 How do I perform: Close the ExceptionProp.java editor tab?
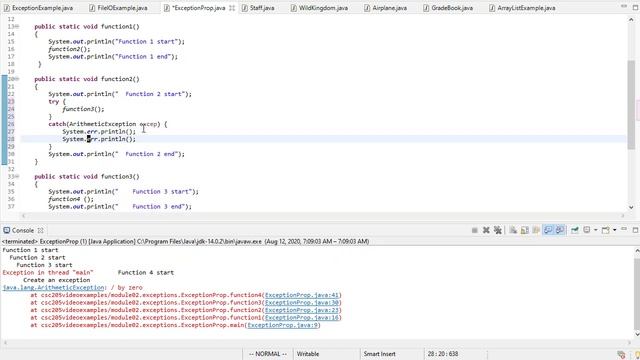232,8
